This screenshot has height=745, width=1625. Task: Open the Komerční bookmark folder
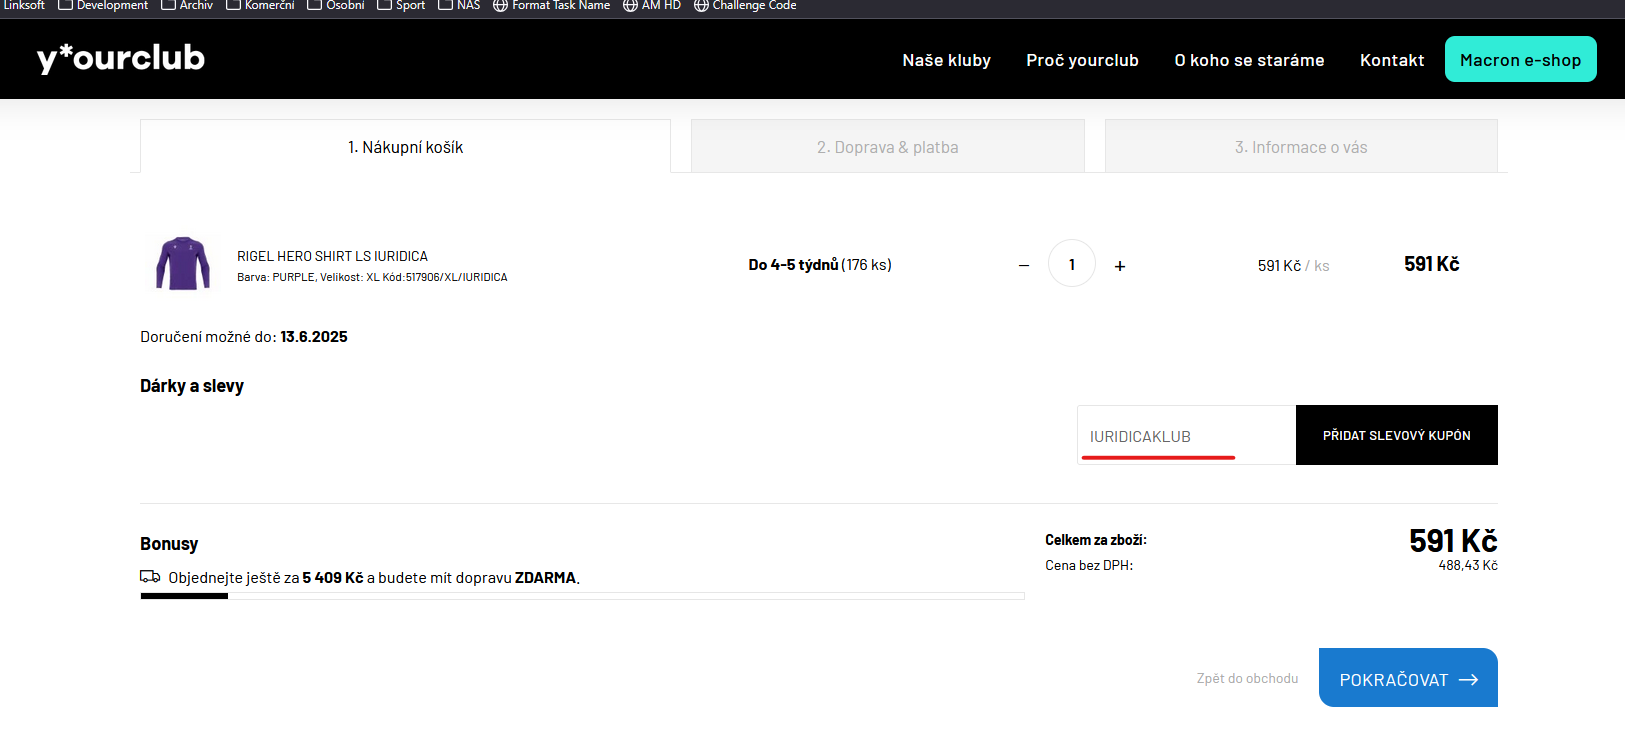tap(260, 5)
